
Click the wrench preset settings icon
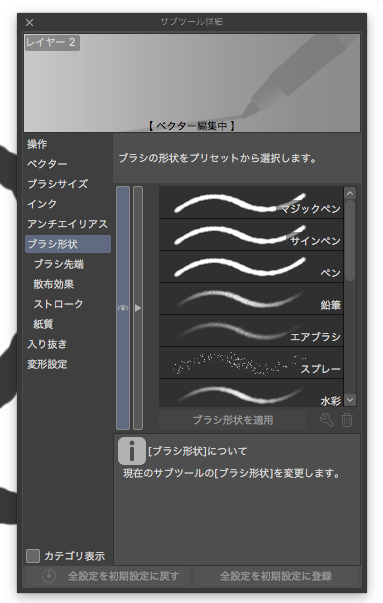(327, 420)
